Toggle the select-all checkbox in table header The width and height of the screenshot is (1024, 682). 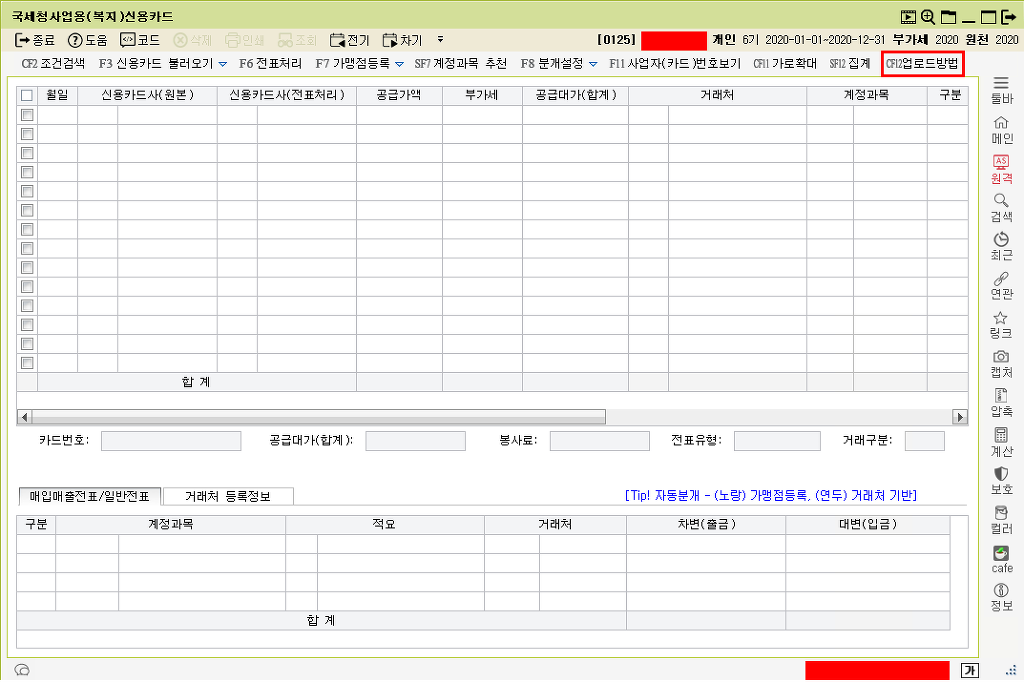tap(27, 95)
